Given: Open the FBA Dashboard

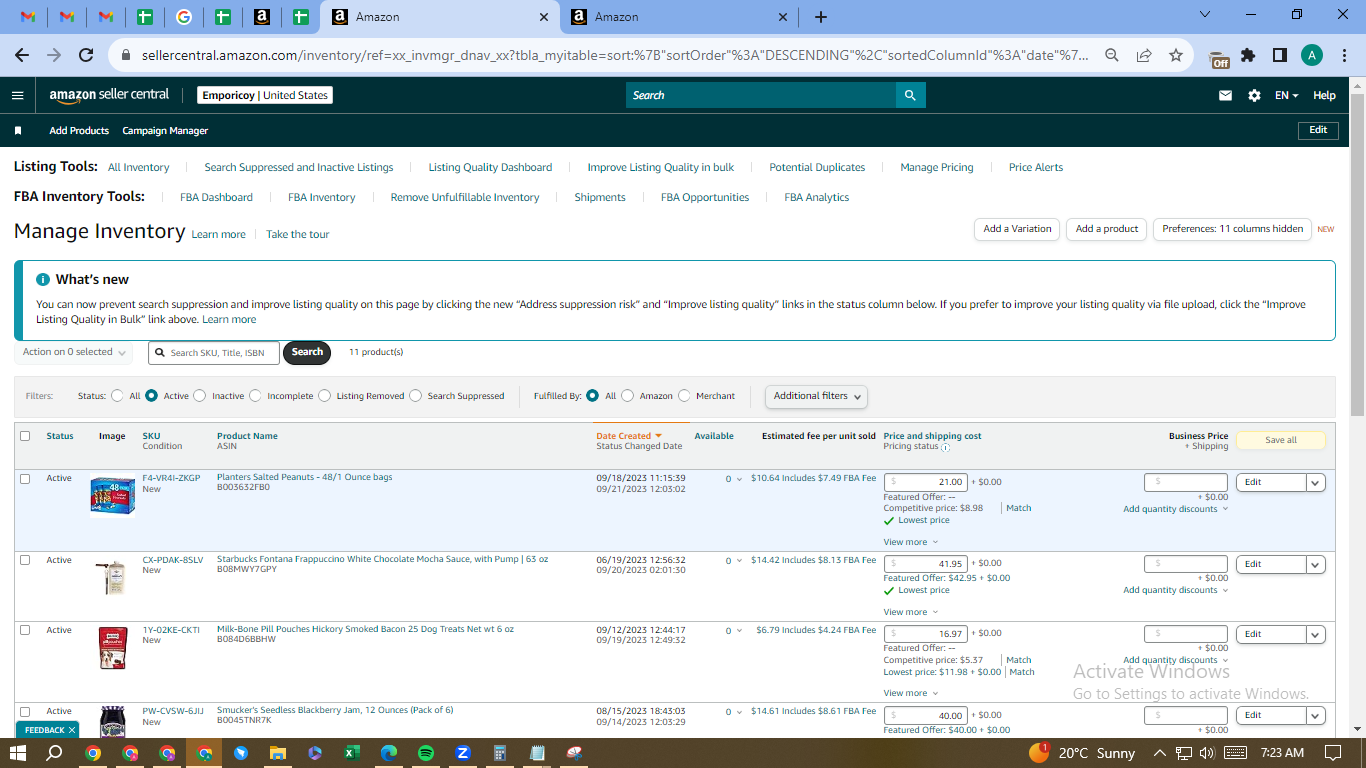Looking at the screenshot, I should [216, 198].
